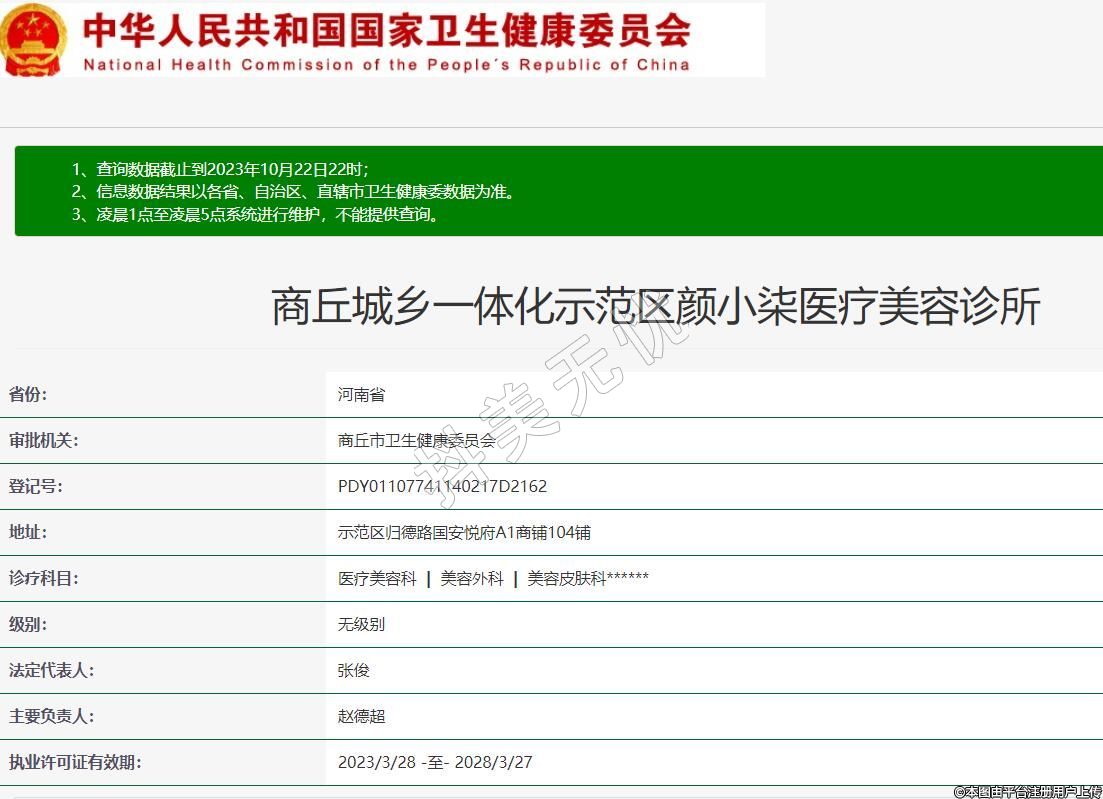The width and height of the screenshot is (1103, 799).
Task: Click the license validity period 2023/3/28 -至- 2028/3/27
Action: [435, 763]
